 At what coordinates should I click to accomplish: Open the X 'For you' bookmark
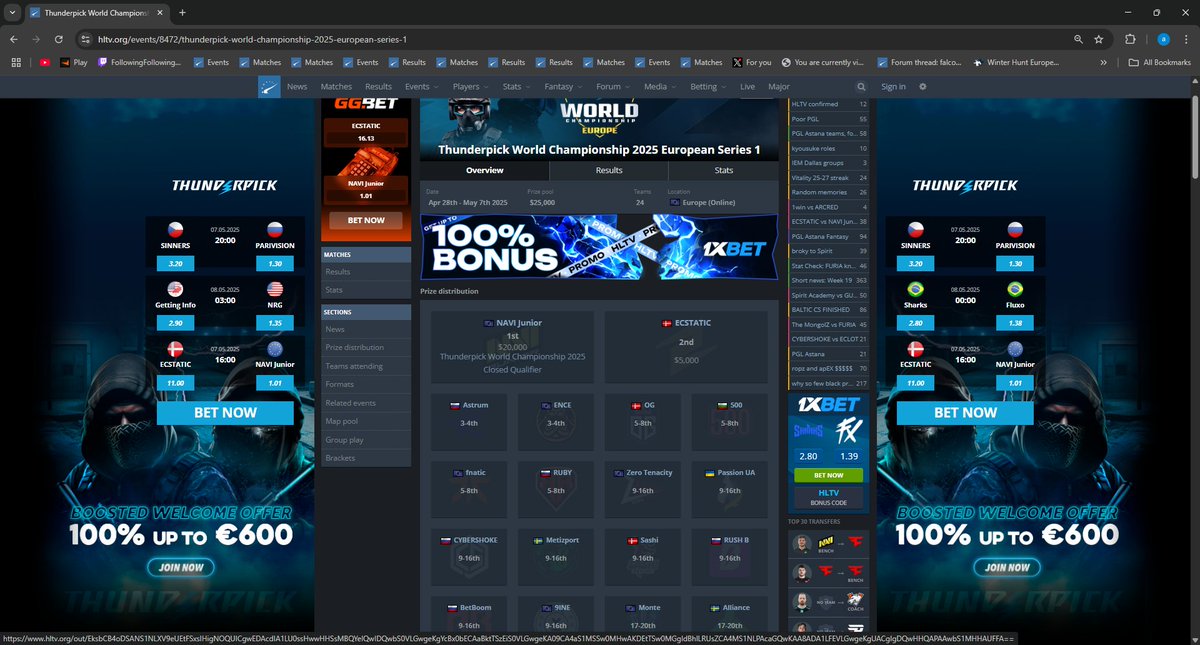pos(752,62)
